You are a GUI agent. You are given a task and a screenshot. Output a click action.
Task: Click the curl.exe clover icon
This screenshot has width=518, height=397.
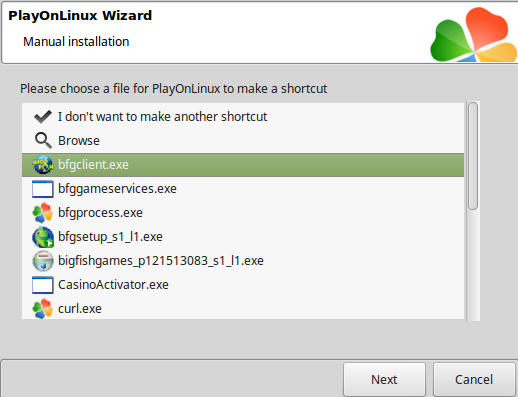coord(43,309)
